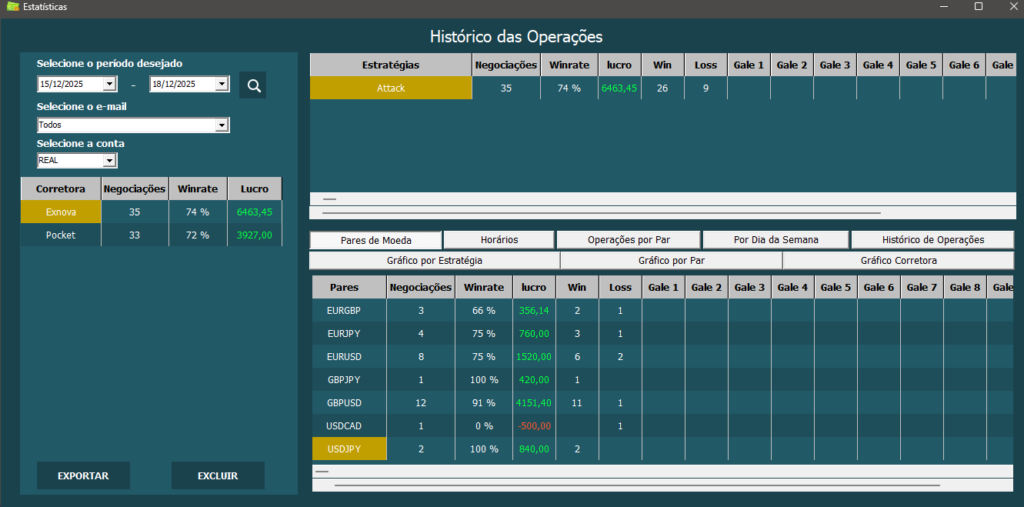Click the magnifying glass search icon
Viewport: 1024px width, 507px height.
click(252, 85)
